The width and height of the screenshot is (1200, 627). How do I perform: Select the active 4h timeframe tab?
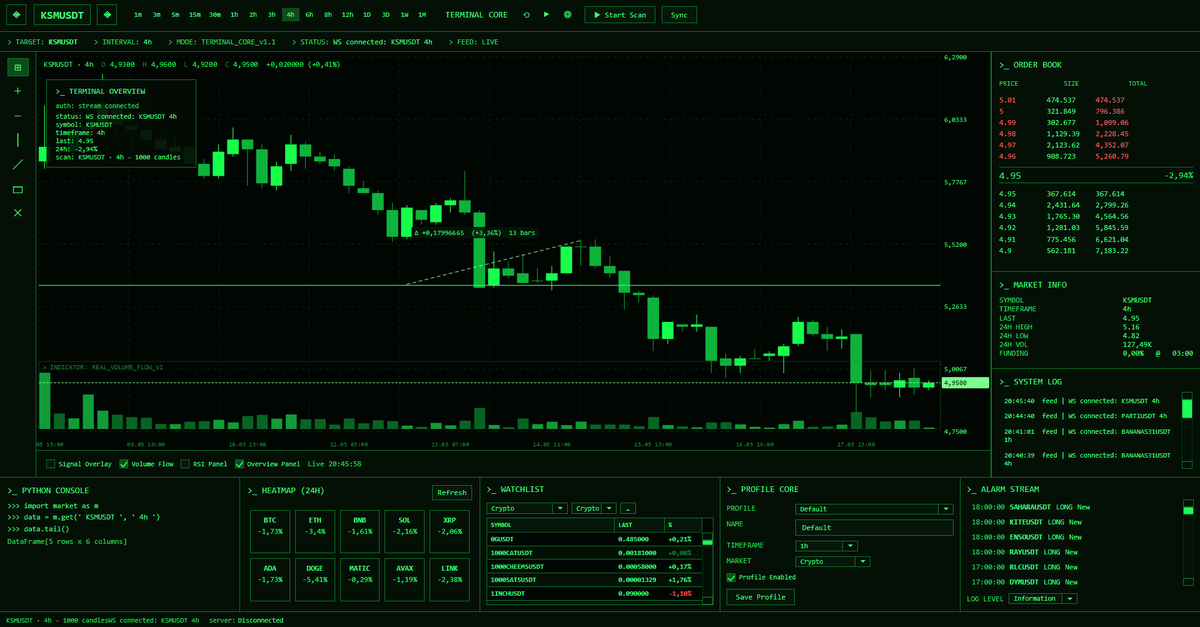coord(290,15)
